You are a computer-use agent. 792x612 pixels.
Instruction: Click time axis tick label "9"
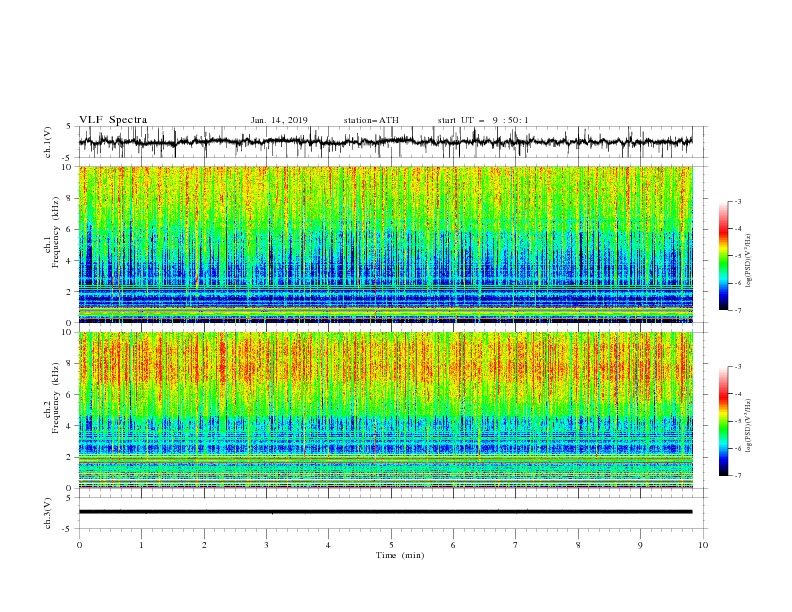click(640, 545)
